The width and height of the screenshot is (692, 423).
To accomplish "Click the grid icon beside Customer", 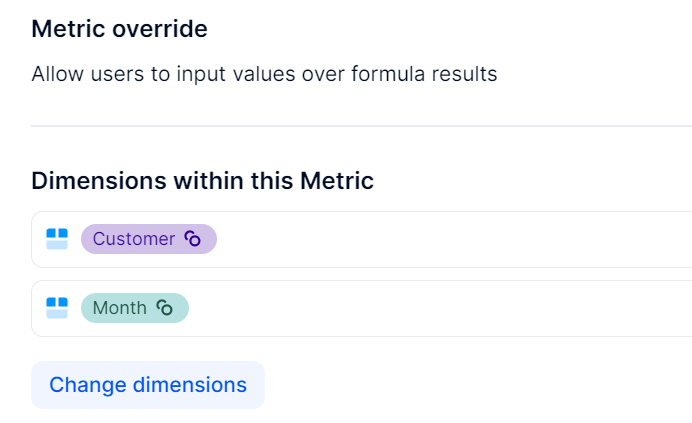I will (57, 239).
